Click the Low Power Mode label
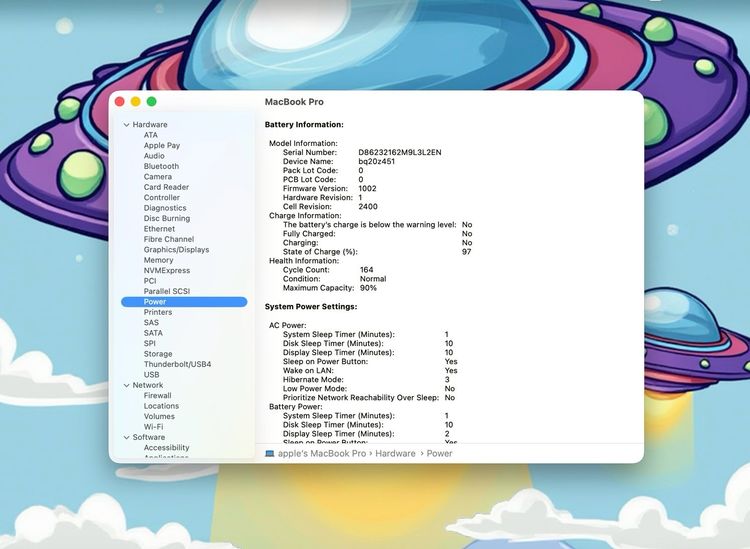This screenshot has height=549, width=750. pyautogui.click(x=315, y=389)
